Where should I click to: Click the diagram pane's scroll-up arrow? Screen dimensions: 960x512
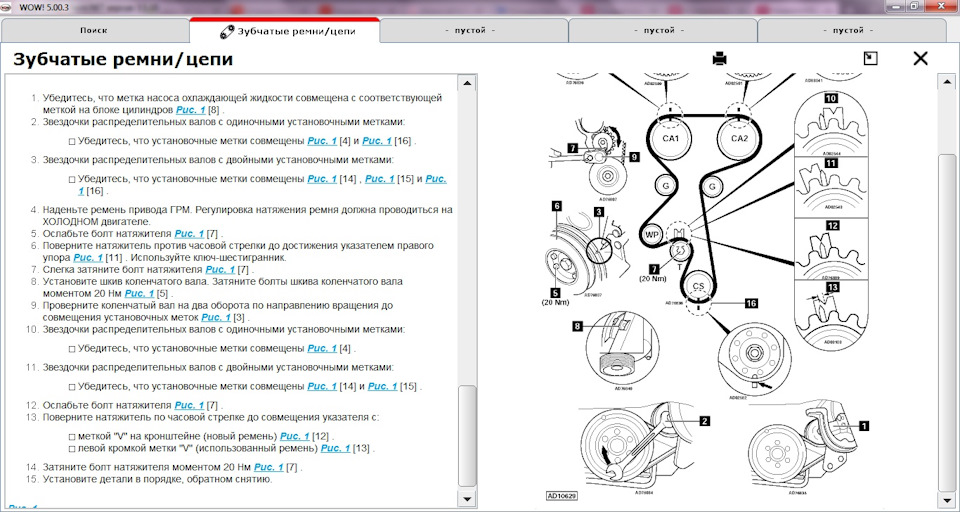(x=948, y=81)
